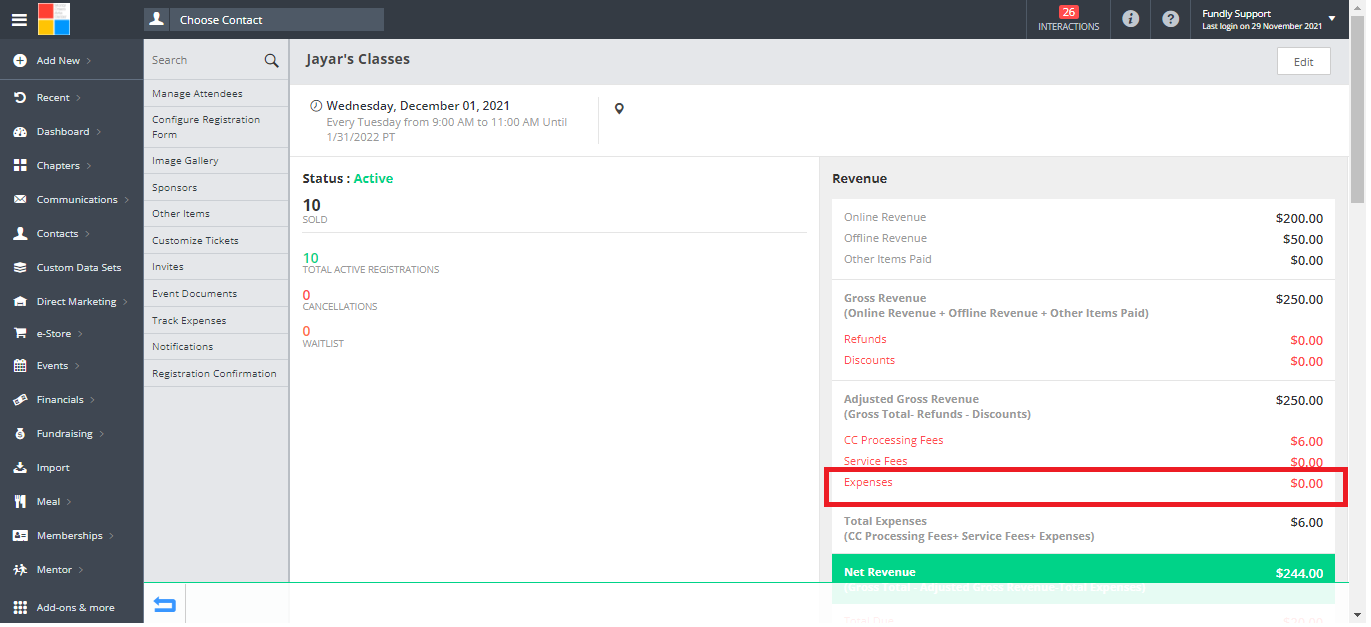Click the Financials money icon
Image resolution: width=1371 pixels, height=627 pixels.
tap(20, 400)
